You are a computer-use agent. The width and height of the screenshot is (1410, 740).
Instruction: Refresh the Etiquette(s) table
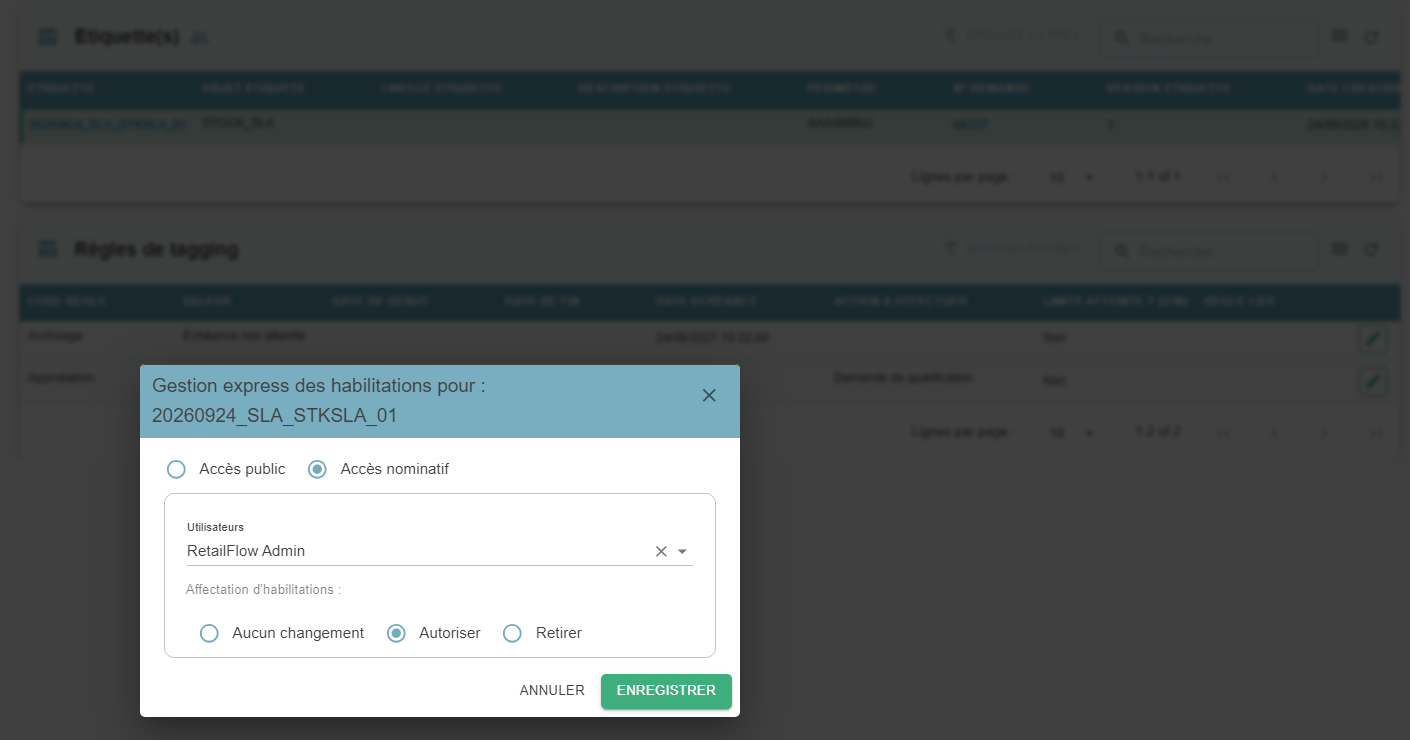[x=1372, y=37]
